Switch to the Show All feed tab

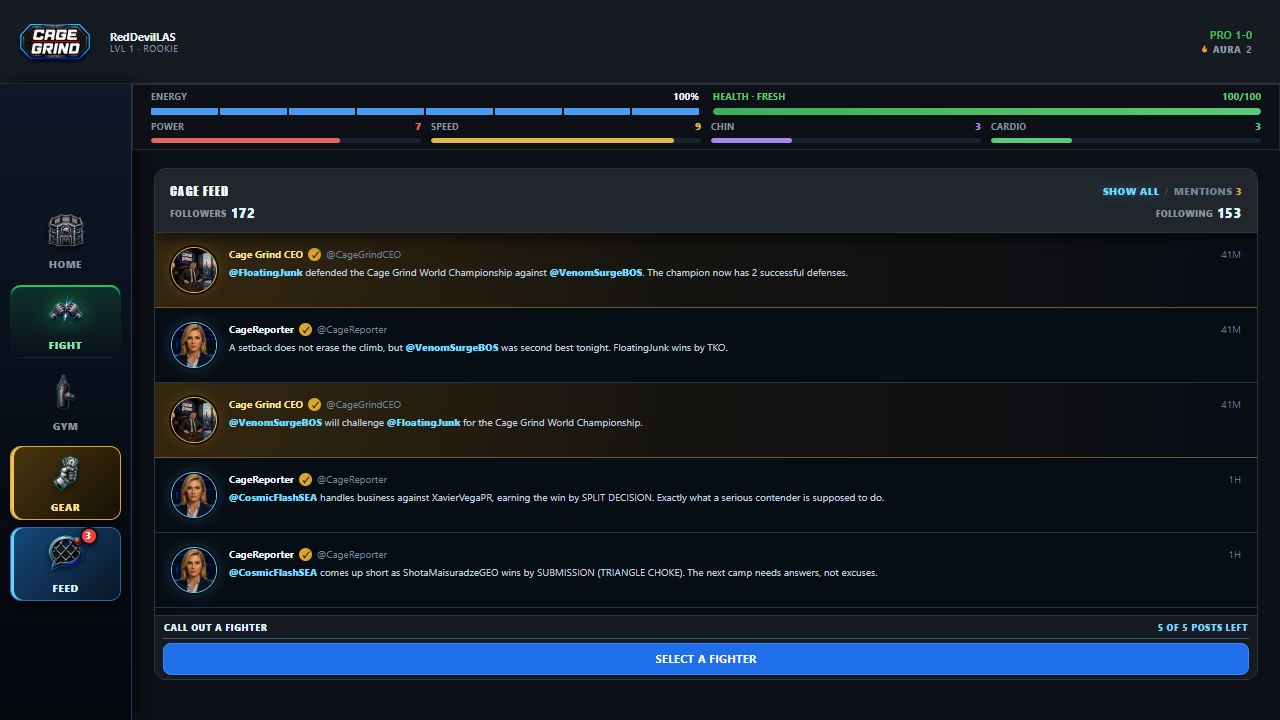point(1131,191)
